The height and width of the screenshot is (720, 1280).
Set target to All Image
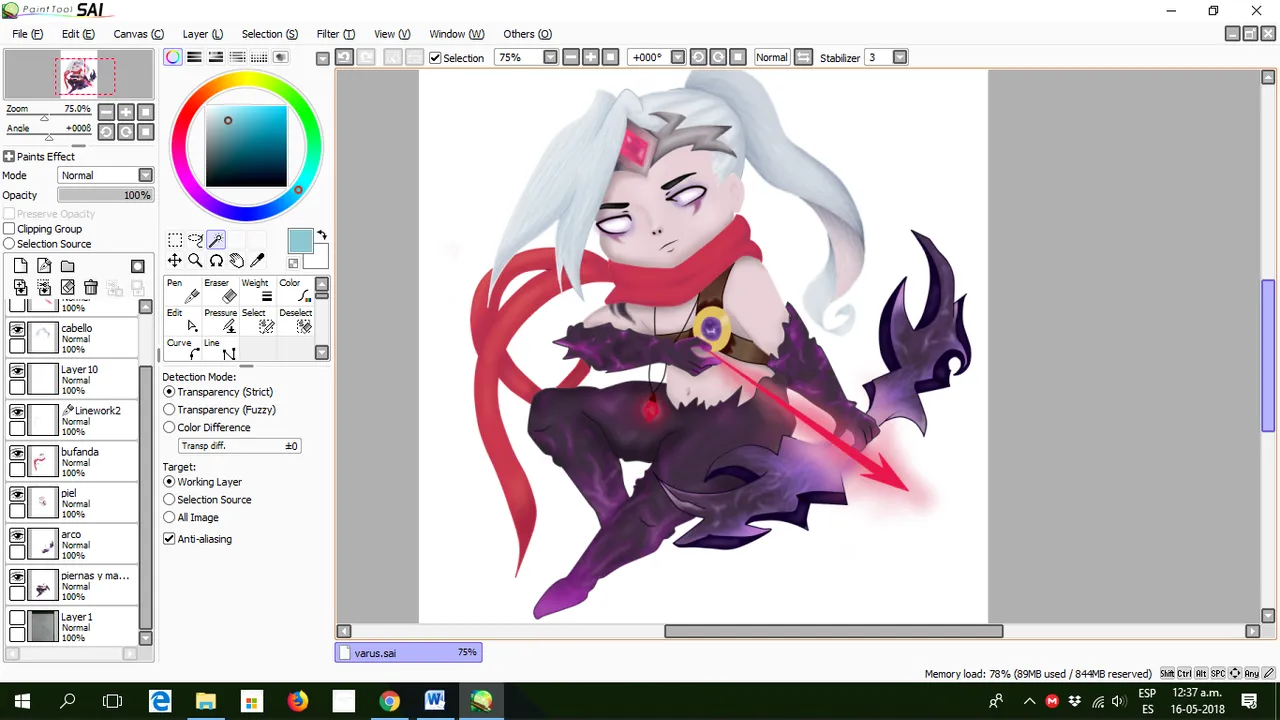point(169,517)
